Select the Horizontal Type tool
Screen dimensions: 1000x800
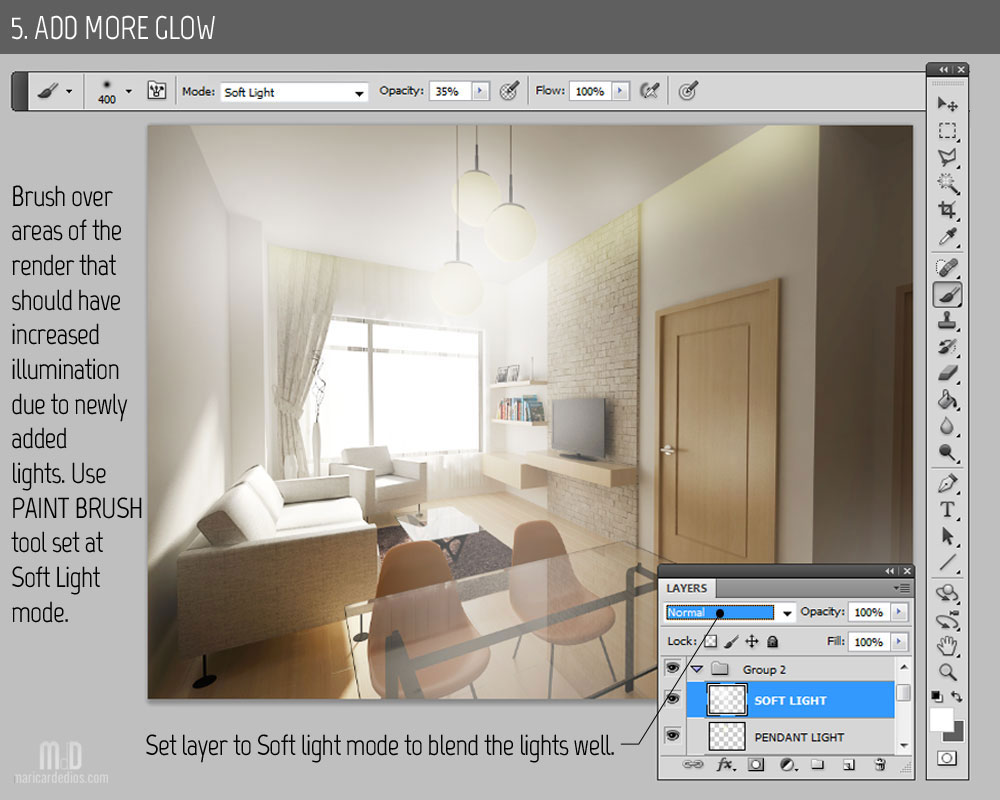(947, 509)
